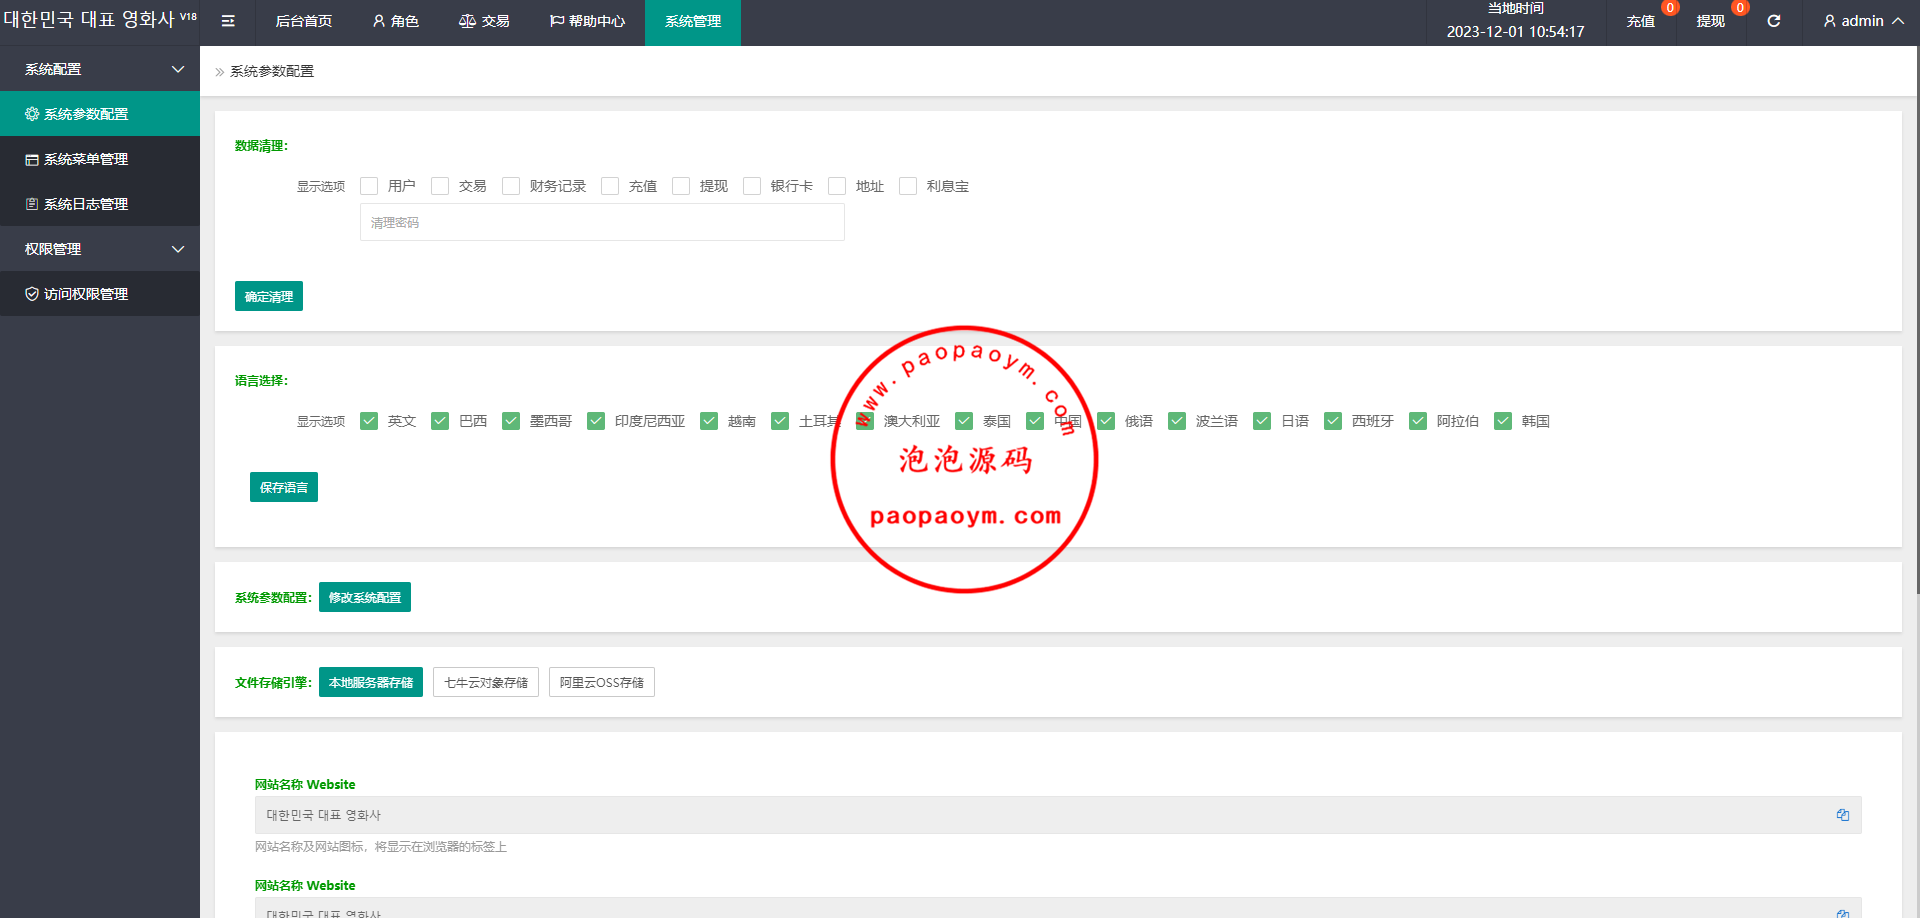Click the shield icon beside 访问权限管理

coord(32,294)
